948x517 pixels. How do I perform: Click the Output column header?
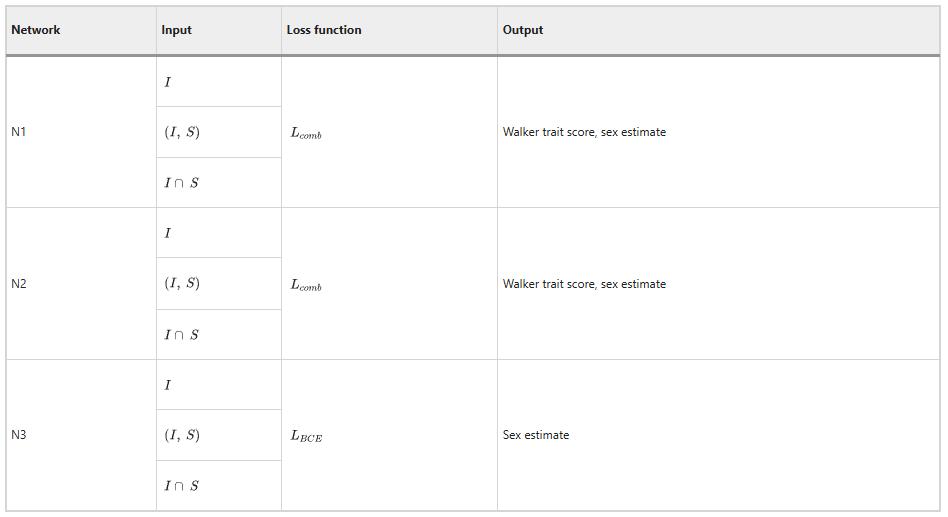click(x=523, y=30)
